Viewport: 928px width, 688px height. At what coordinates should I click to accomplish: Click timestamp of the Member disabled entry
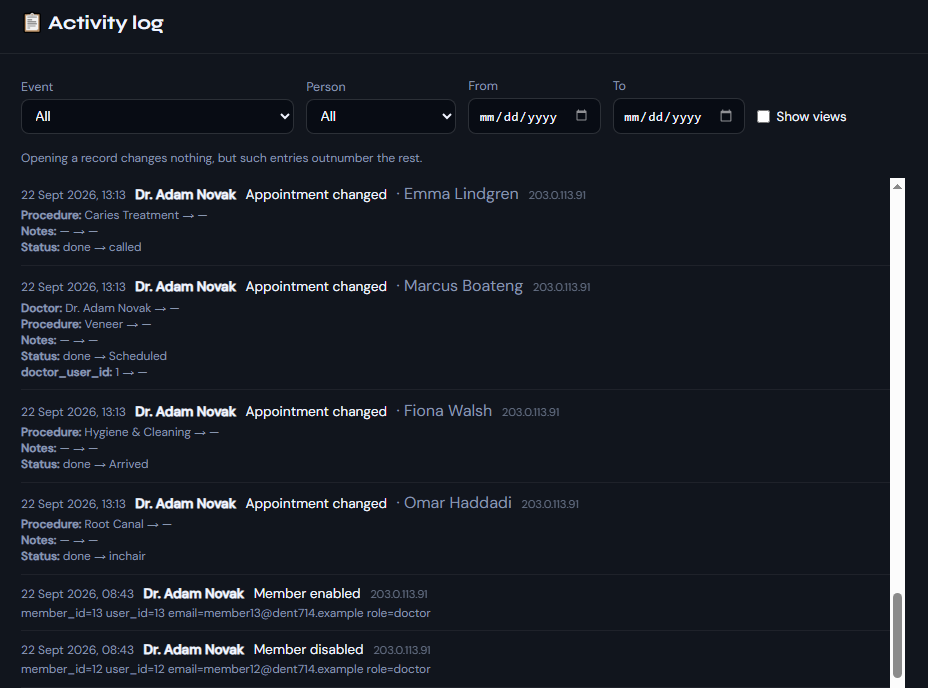pos(78,650)
